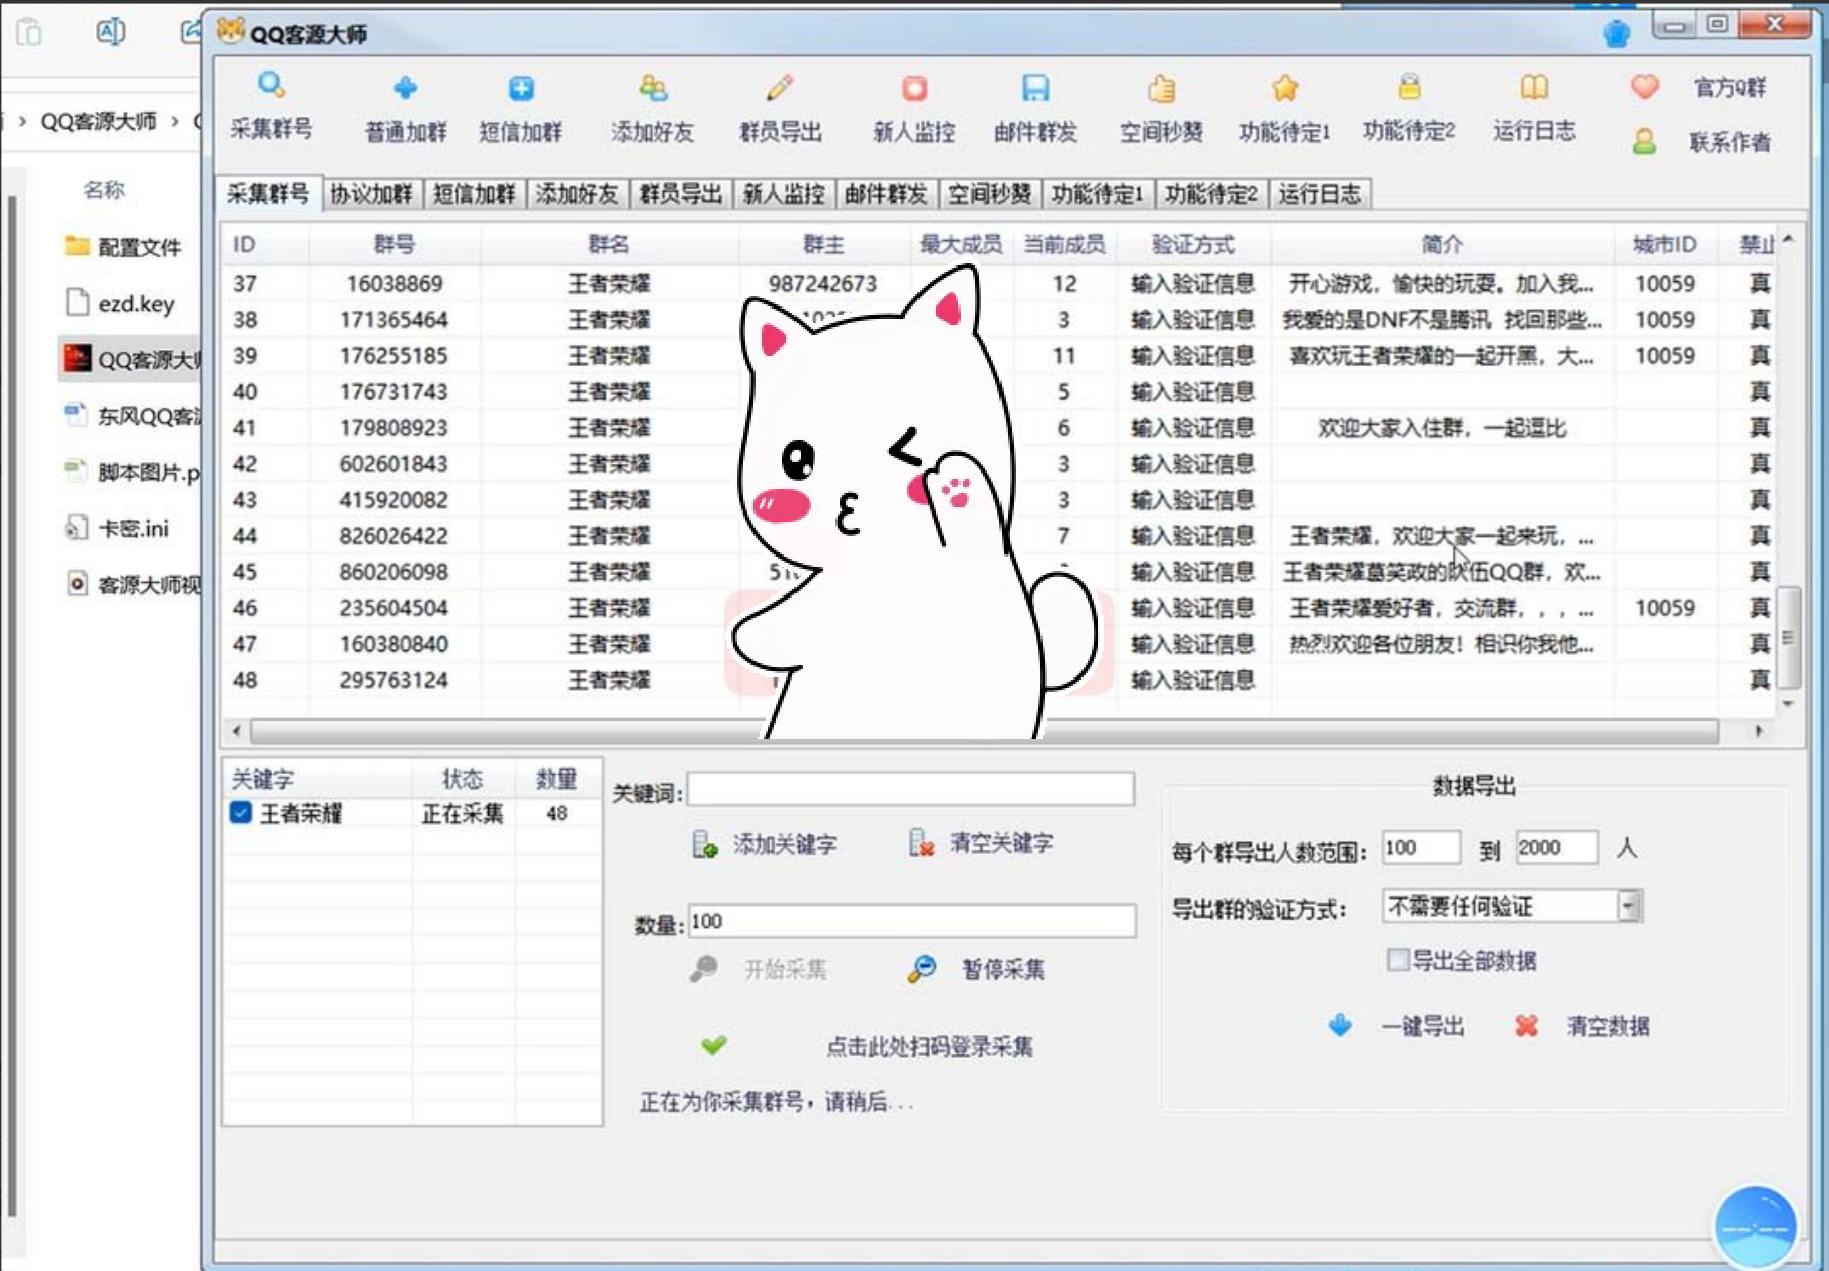Switch to the 运行日志 tab
Viewport: 1829px width, 1271px height.
(x=1320, y=194)
